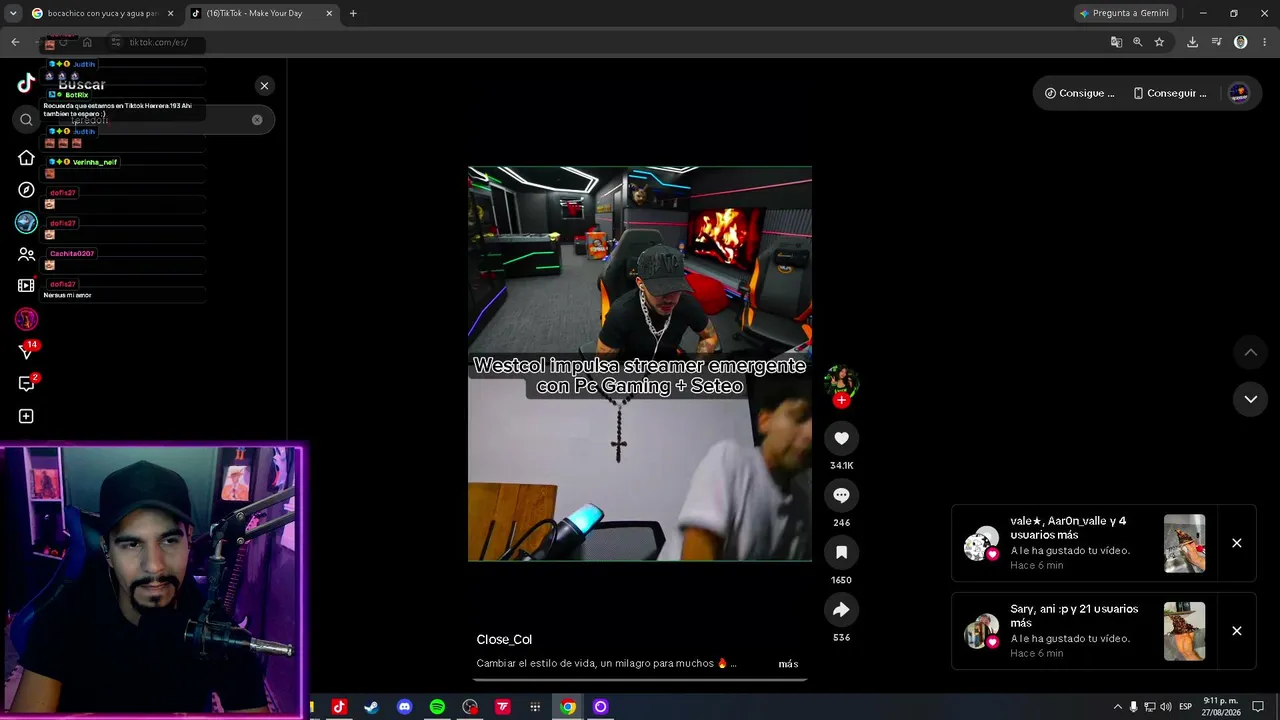This screenshot has width=1280, height=720.
Task: Open Discord from the taskbar
Action: pyautogui.click(x=404, y=707)
